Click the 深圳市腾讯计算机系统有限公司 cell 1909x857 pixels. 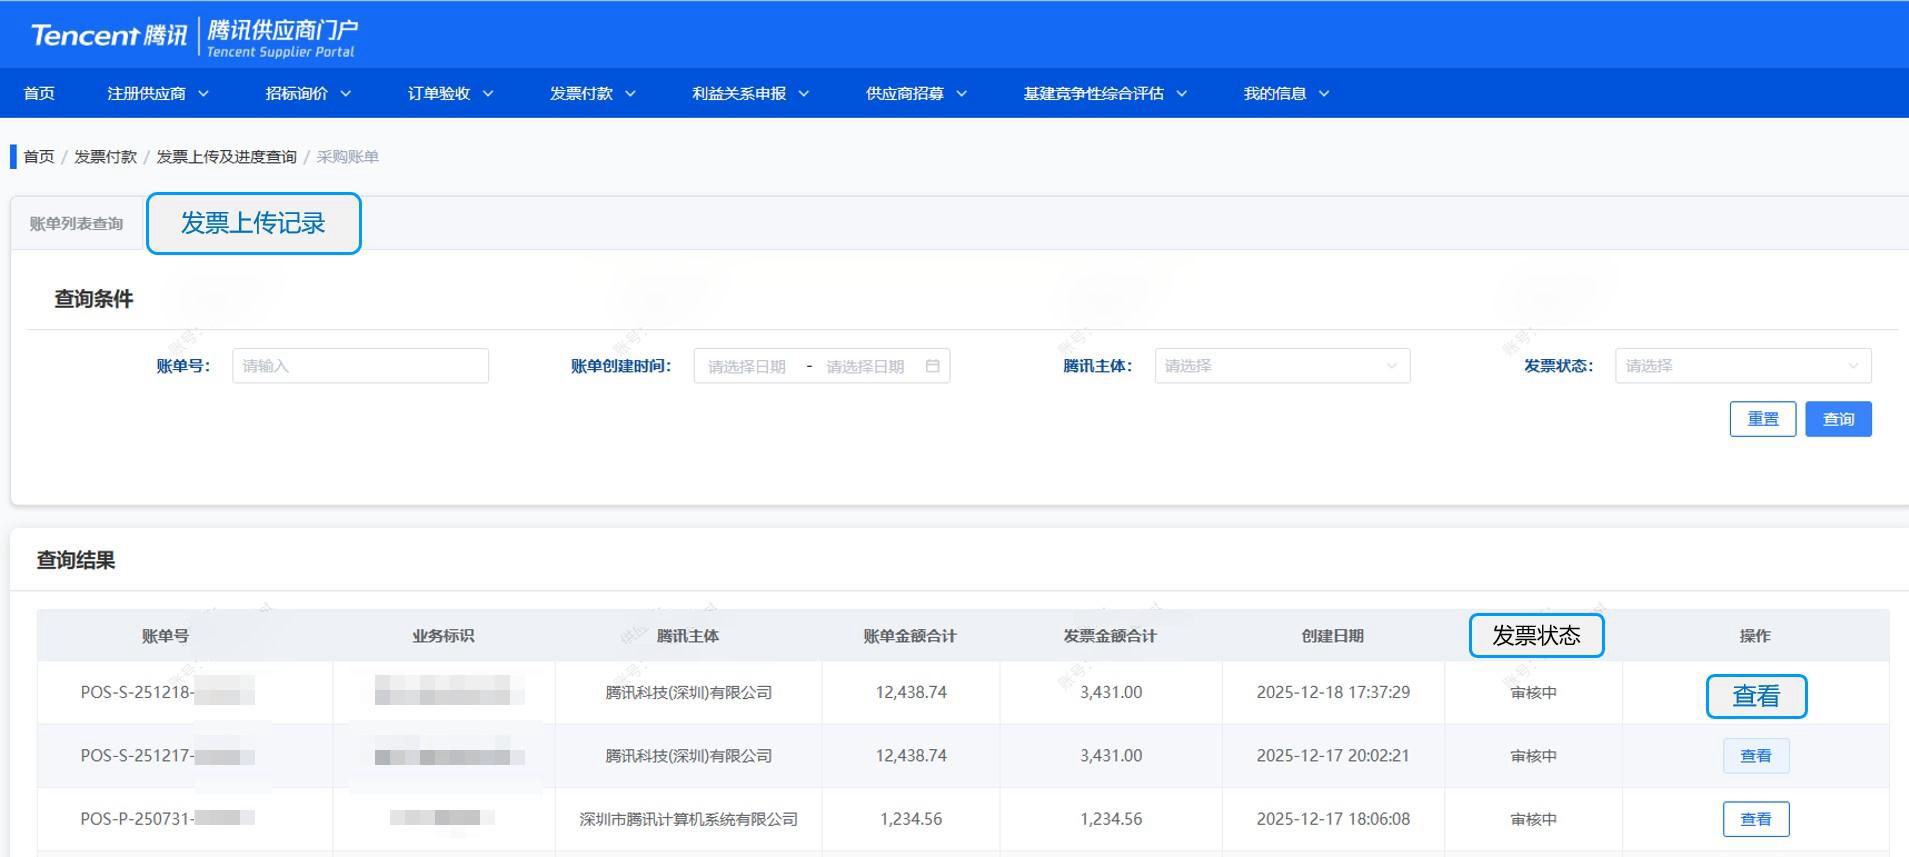pos(688,819)
